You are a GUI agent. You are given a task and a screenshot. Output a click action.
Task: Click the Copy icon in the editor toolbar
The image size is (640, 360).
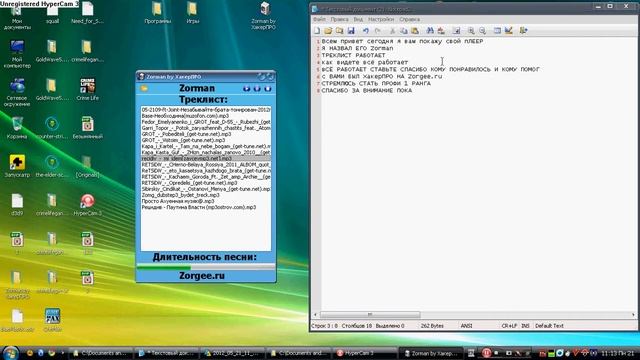[404, 31]
